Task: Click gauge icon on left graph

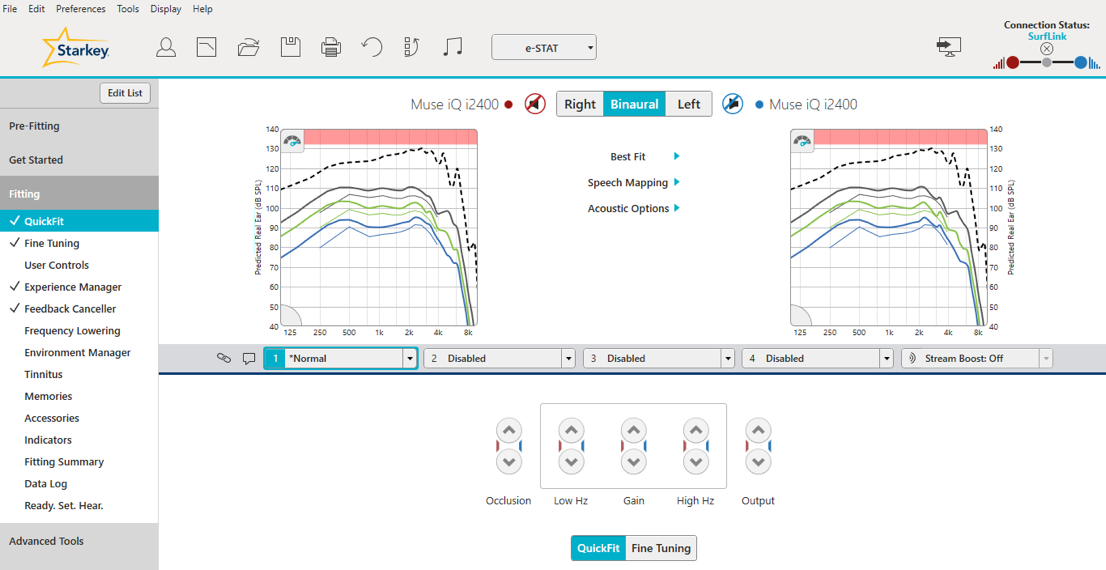Action: coord(292,140)
